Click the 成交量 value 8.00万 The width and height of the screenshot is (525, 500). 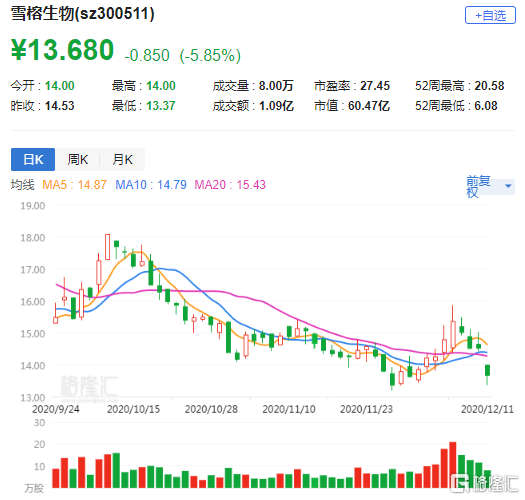click(x=276, y=86)
